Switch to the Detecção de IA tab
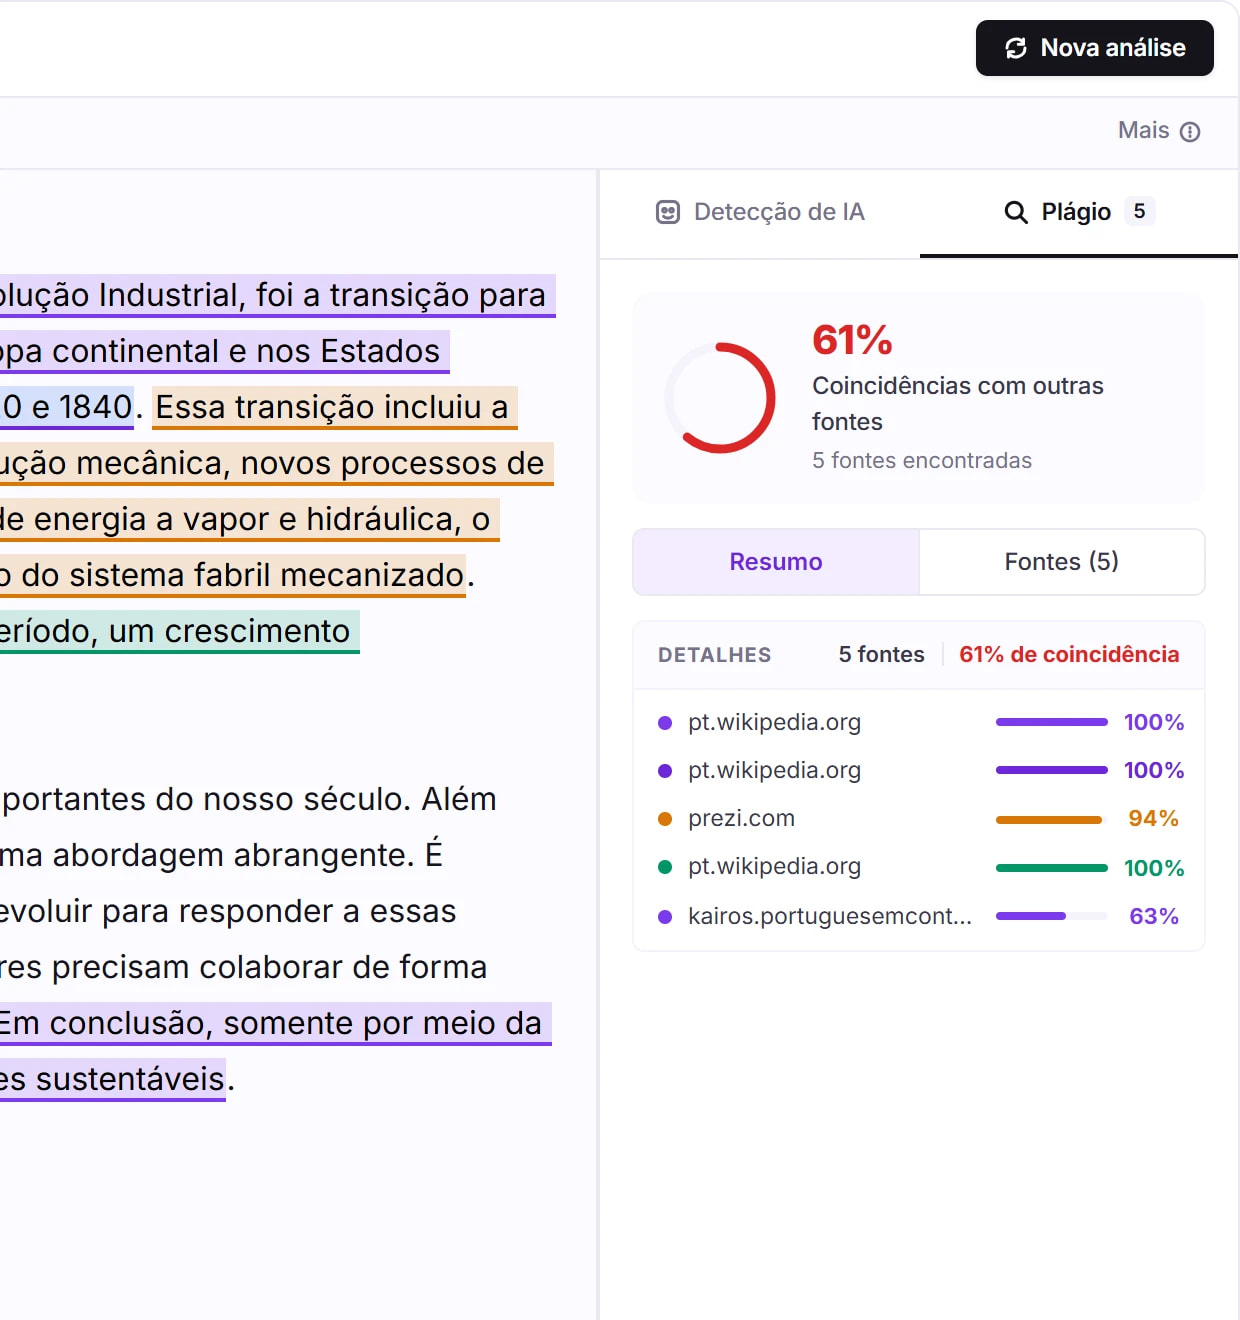1240x1320 pixels. (x=760, y=212)
